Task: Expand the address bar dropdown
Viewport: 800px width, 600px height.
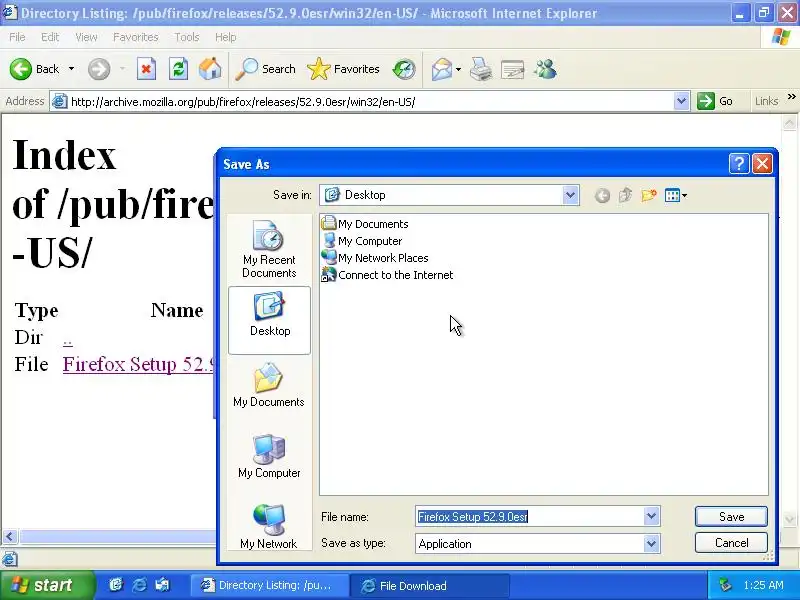Action: [x=681, y=101]
